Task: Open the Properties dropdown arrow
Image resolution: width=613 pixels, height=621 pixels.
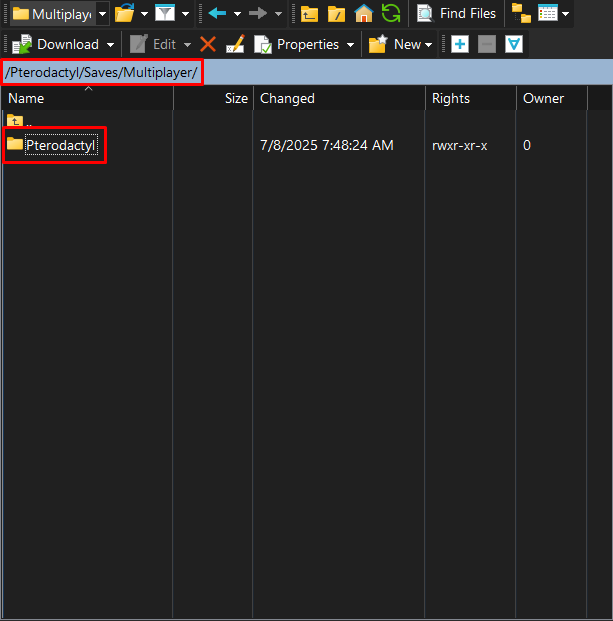Action: click(x=350, y=44)
